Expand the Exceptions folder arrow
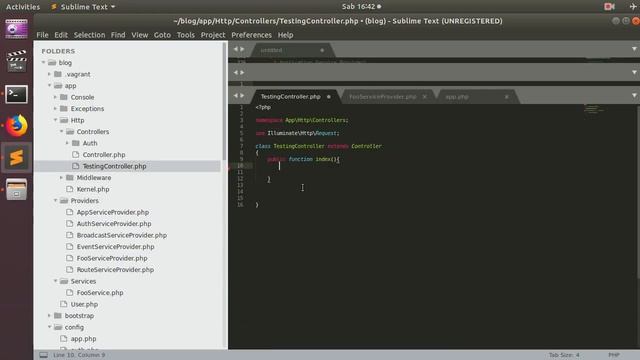640x360 pixels. [x=55, y=109]
